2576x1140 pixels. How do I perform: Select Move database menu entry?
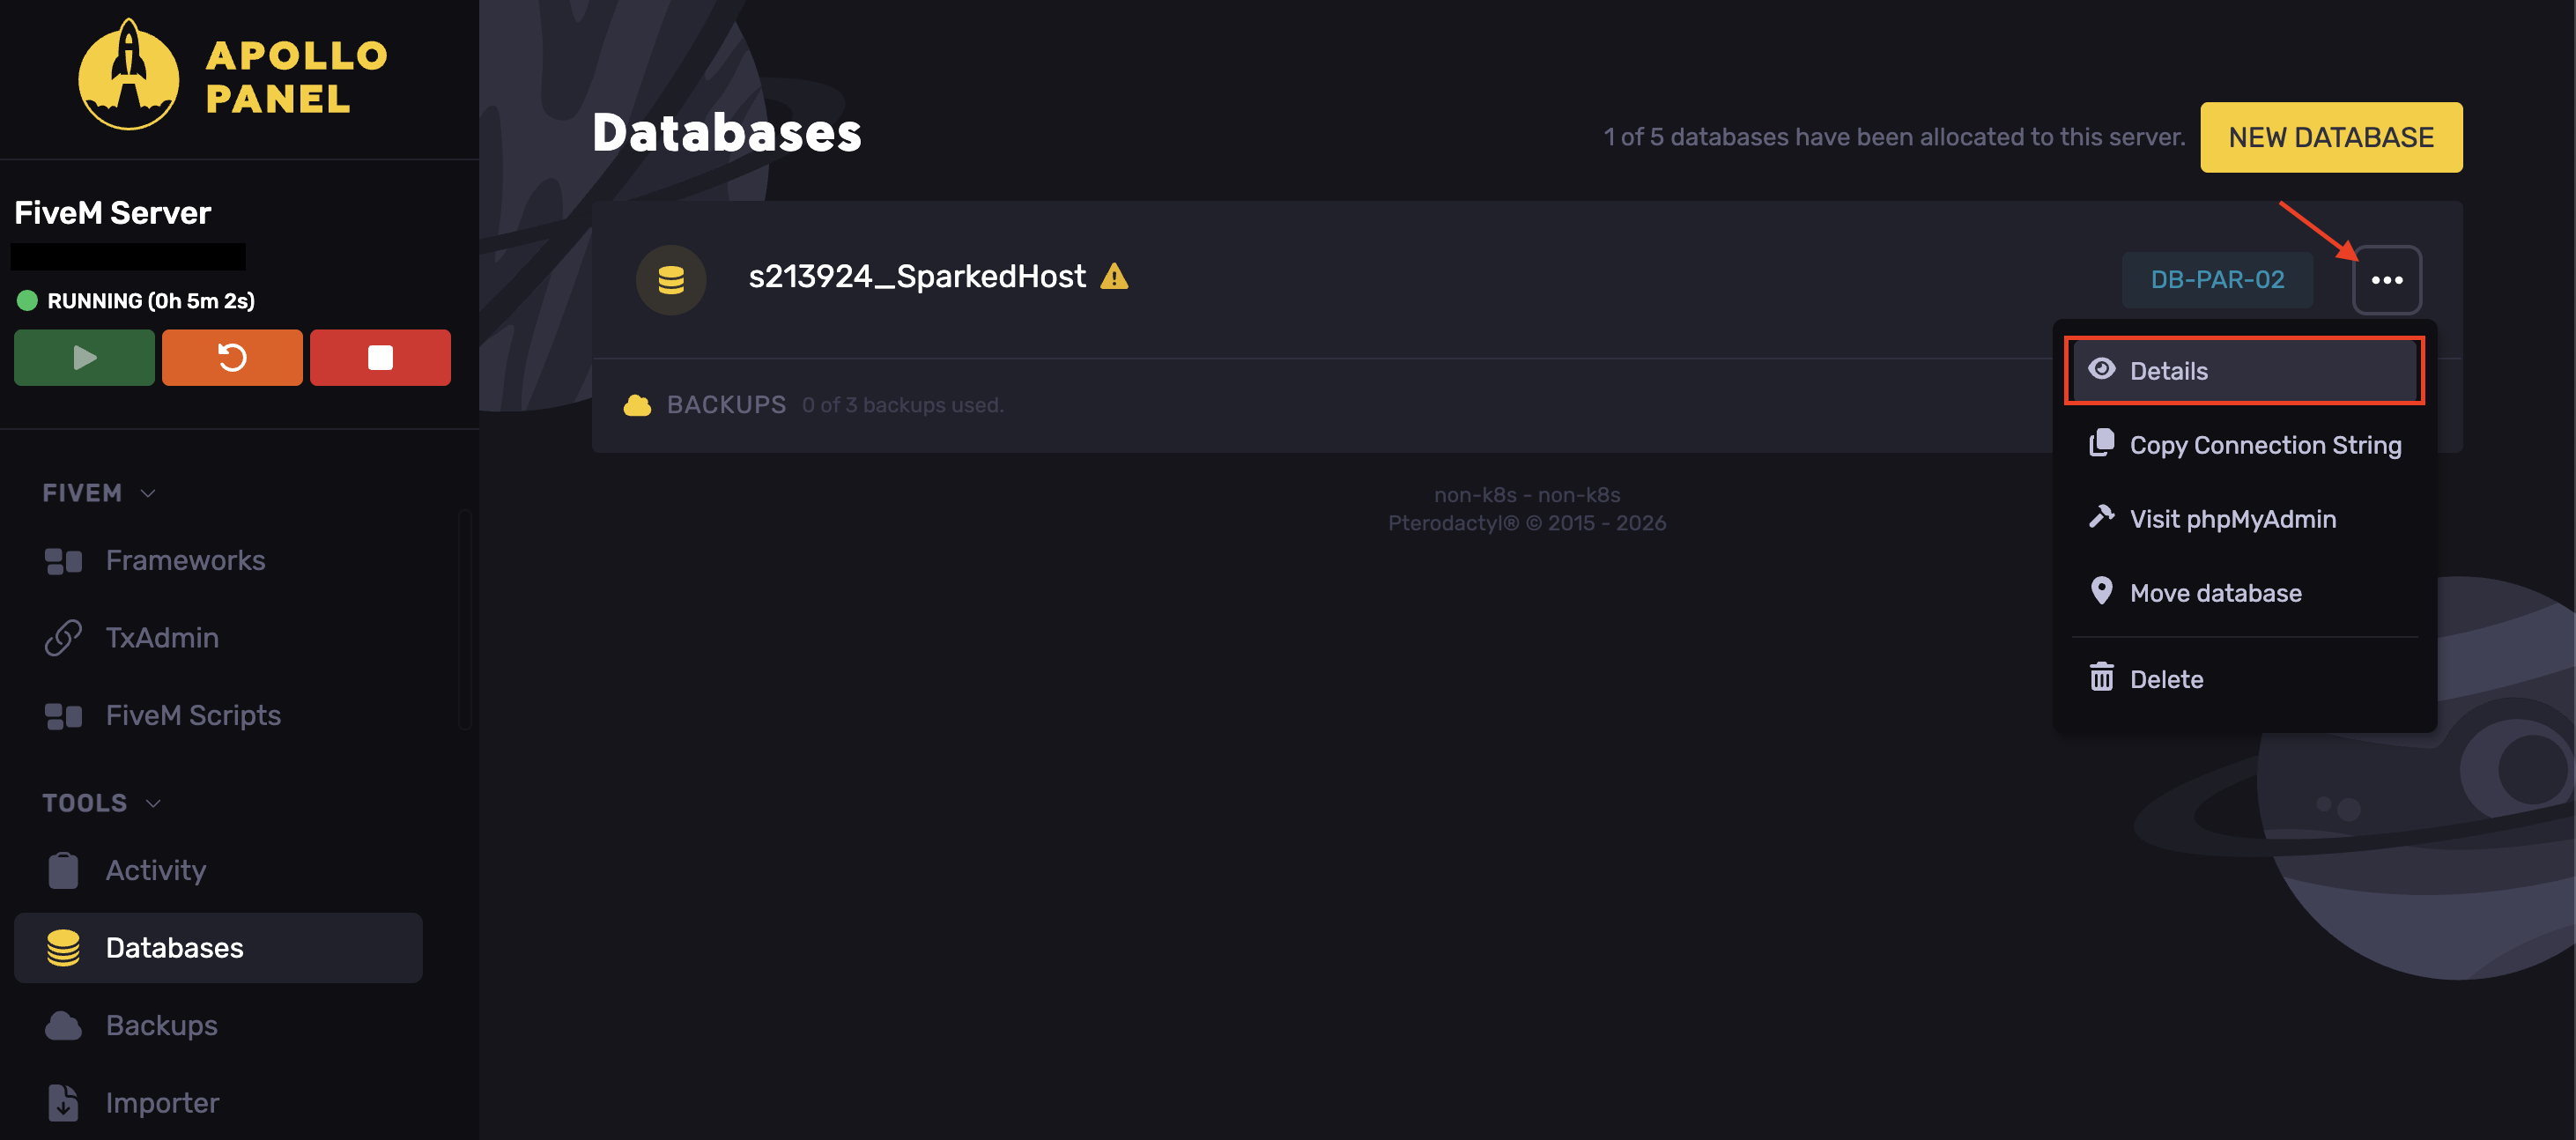click(x=2244, y=593)
